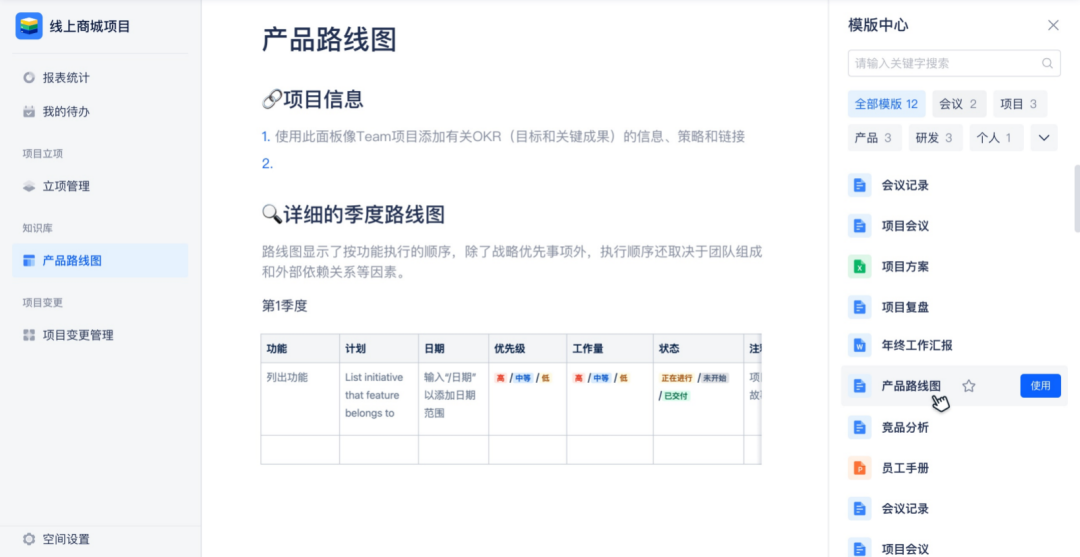Select the 项目会议 template right above 项目方案

pyautogui.click(x=905, y=226)
